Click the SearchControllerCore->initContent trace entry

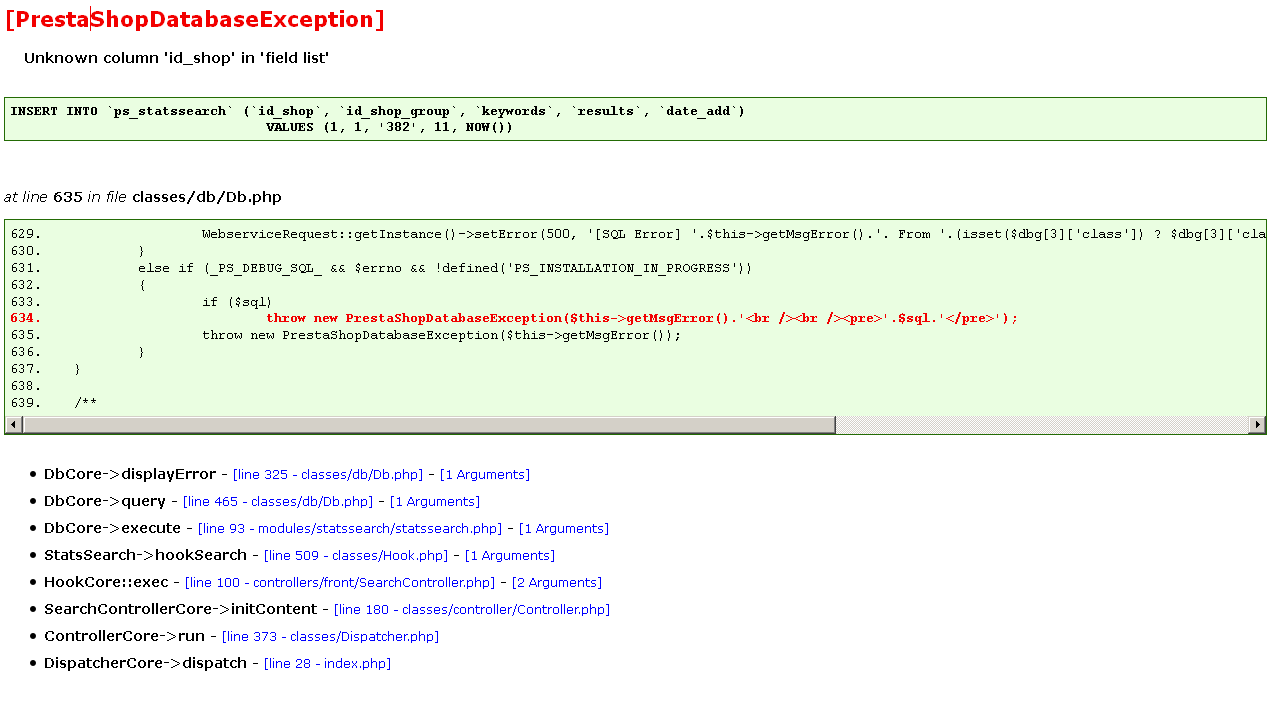pyautogui.click(x=180, y=609)
